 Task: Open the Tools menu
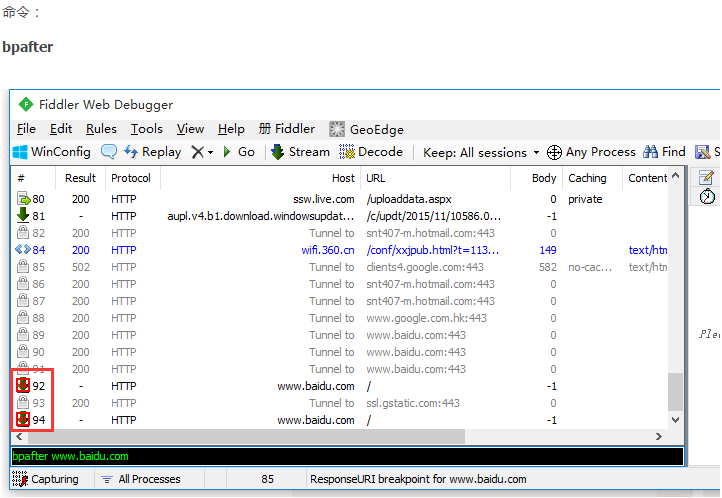pyautogui.click(x=146, y=129)
